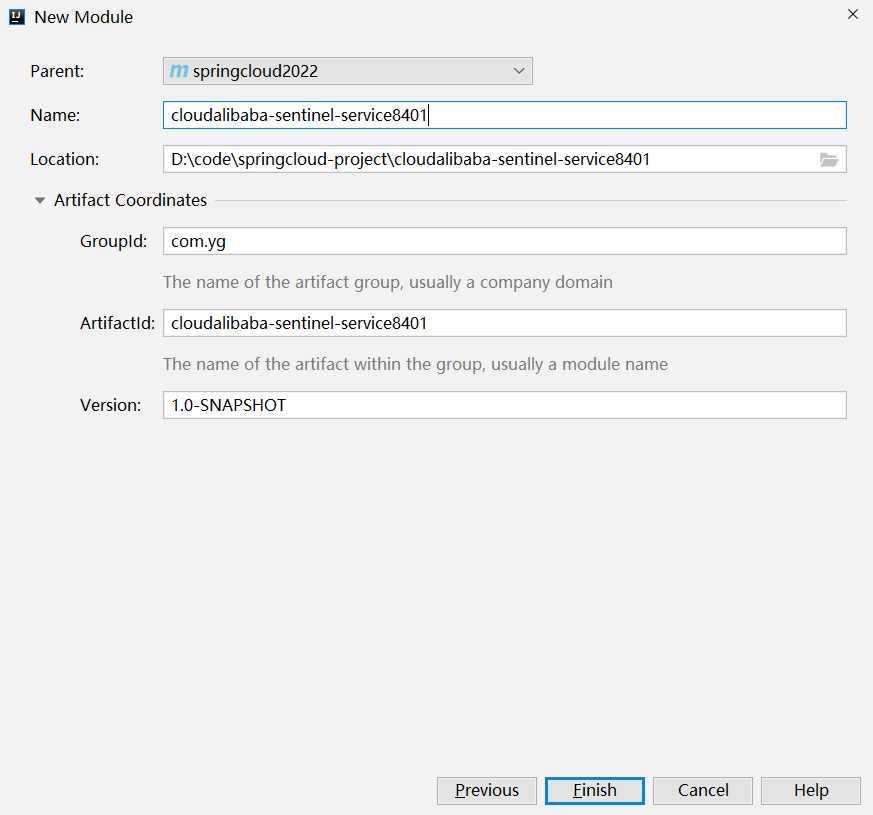Screen dimensions: 873x815
Task: Click the Maven 'm' icon in Parent combo
Action: 179,71
